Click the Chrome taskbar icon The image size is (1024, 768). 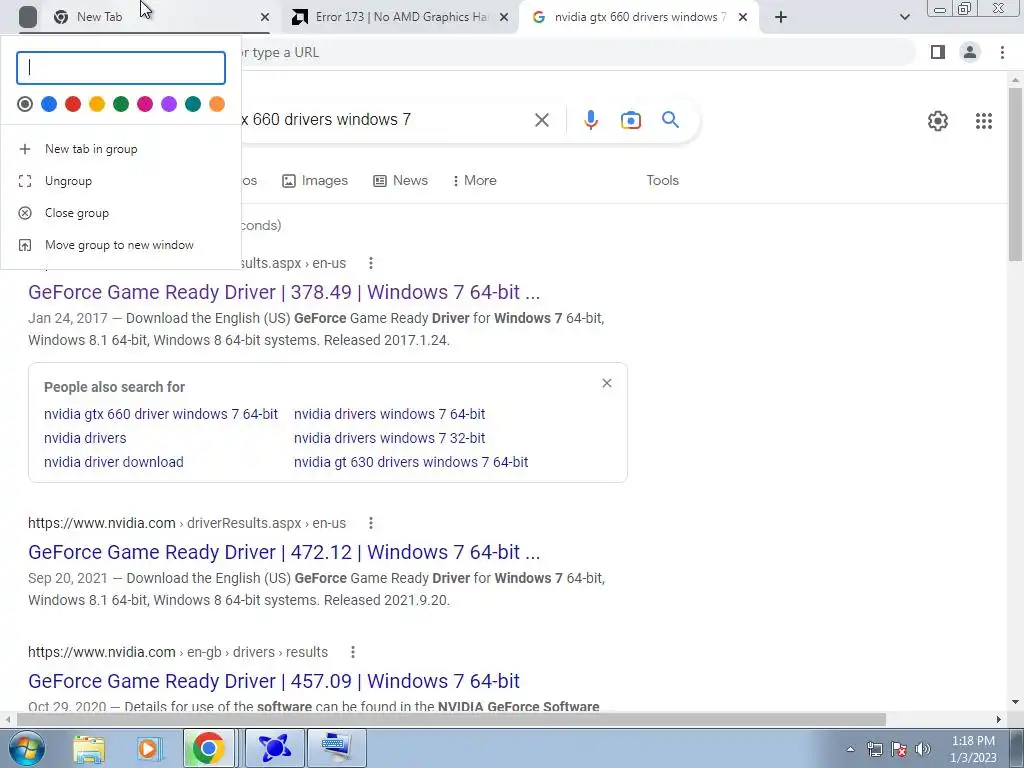click(x=208, y=748)
